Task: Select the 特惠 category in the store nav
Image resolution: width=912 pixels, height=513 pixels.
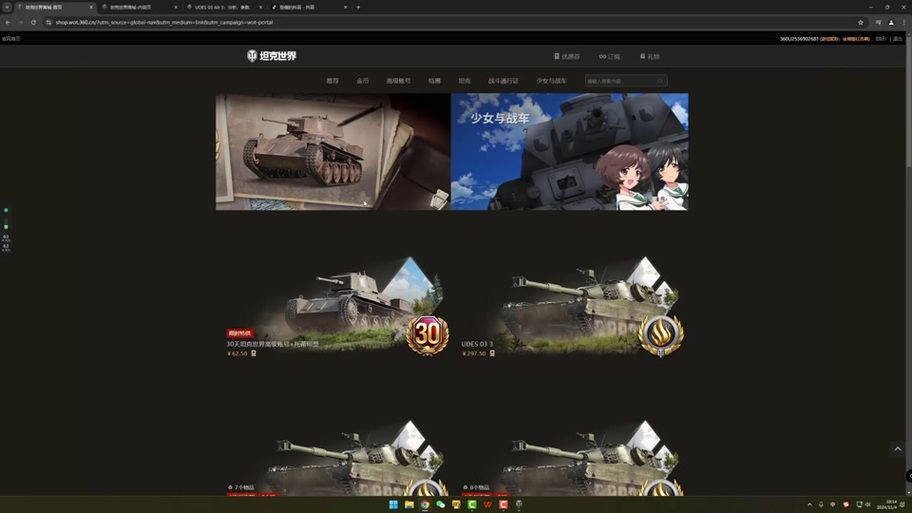Action: pos(434,81)
